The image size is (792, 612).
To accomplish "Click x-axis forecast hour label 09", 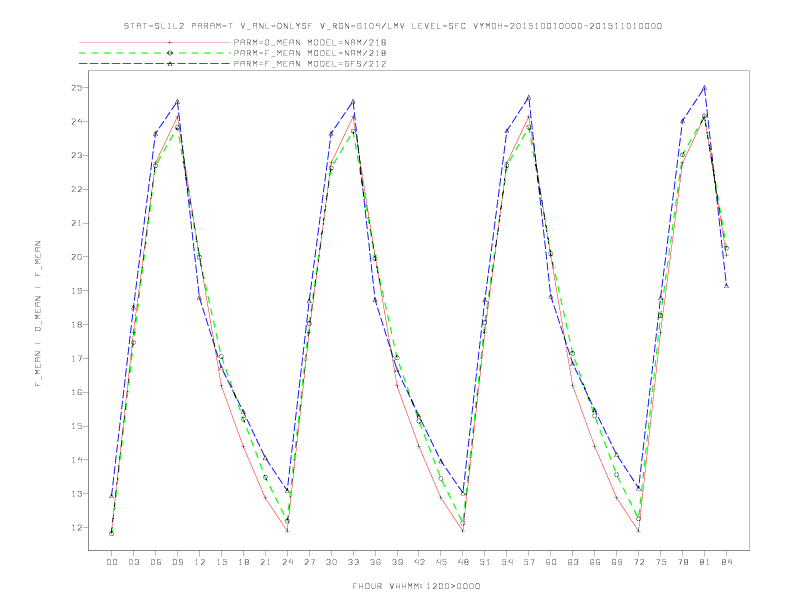I will (x=177, y=562).
